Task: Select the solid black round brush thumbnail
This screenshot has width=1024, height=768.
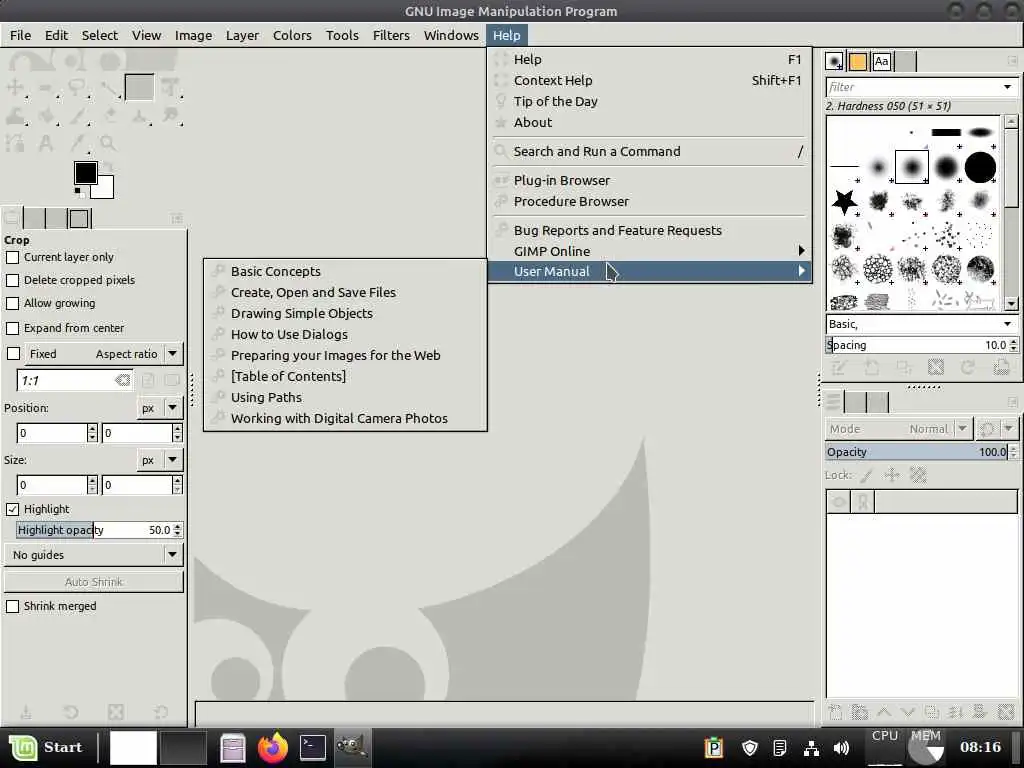Action: tap(980, 167)
